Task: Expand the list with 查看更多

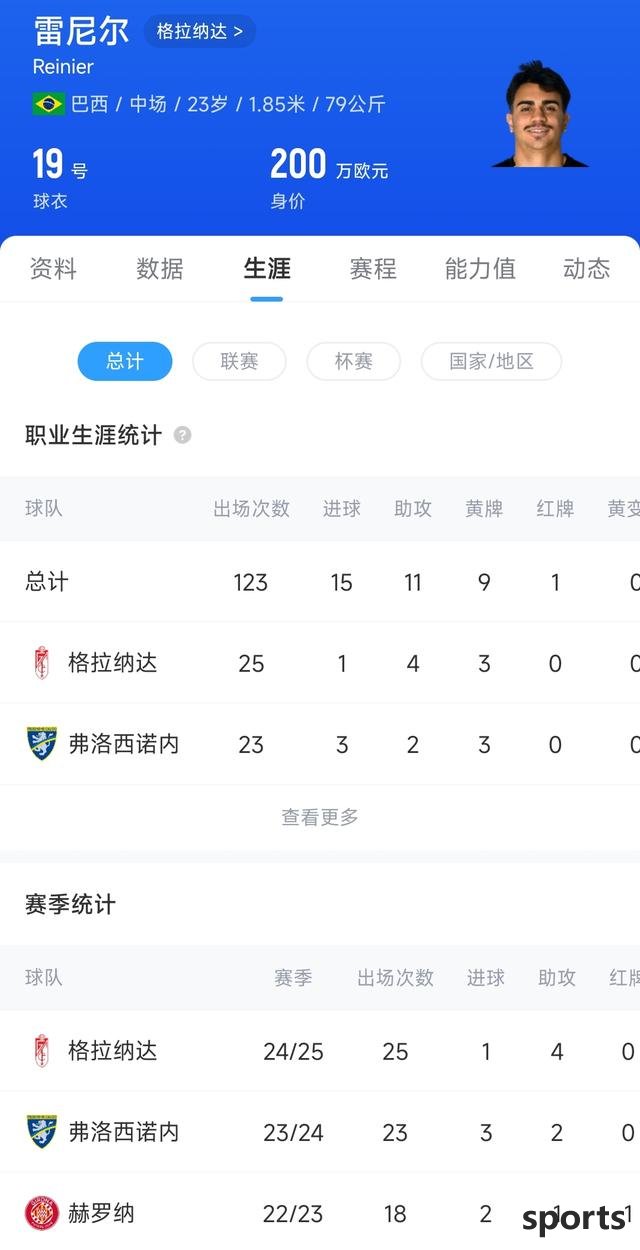Action: 320,817
